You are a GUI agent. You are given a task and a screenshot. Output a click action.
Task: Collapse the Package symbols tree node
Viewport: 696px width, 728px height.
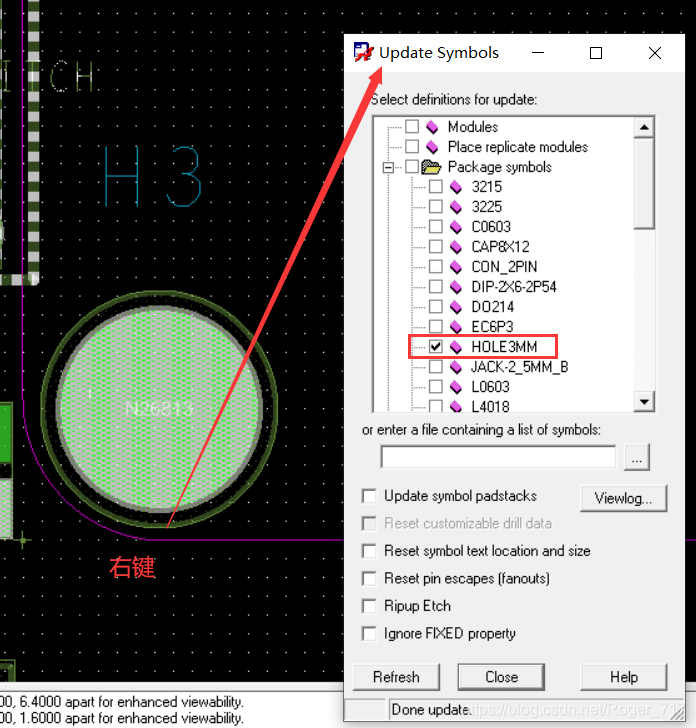[x=388, y=167]
